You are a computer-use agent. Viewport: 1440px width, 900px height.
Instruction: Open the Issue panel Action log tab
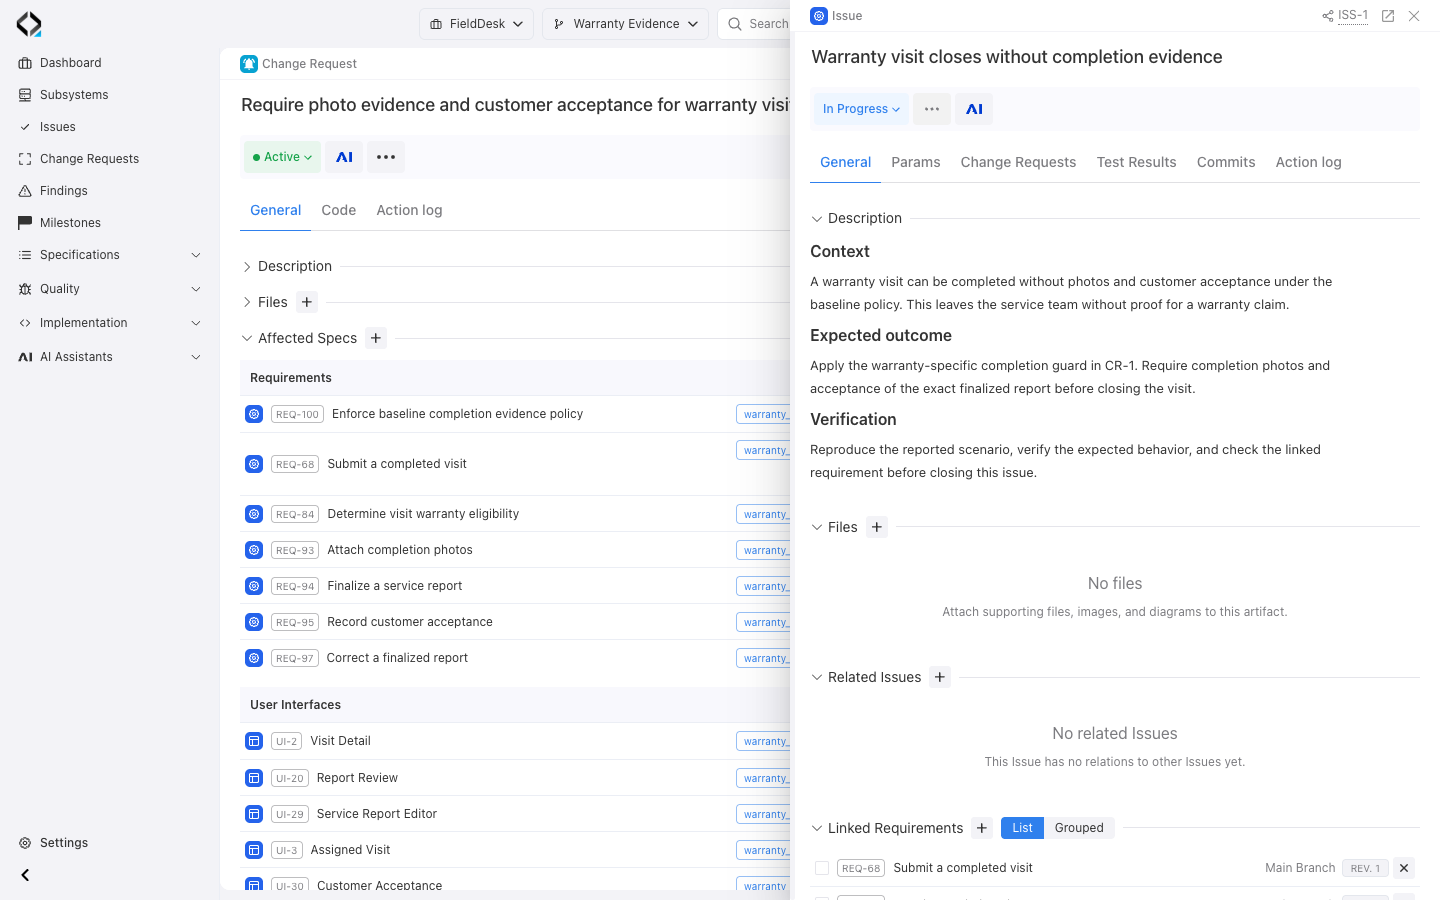point(1308,162)
